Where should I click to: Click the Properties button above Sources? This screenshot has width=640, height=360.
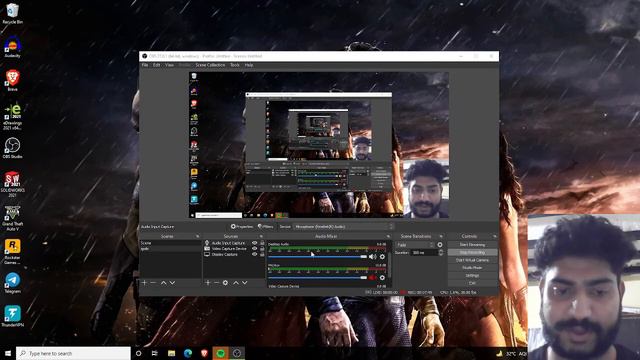242,227
